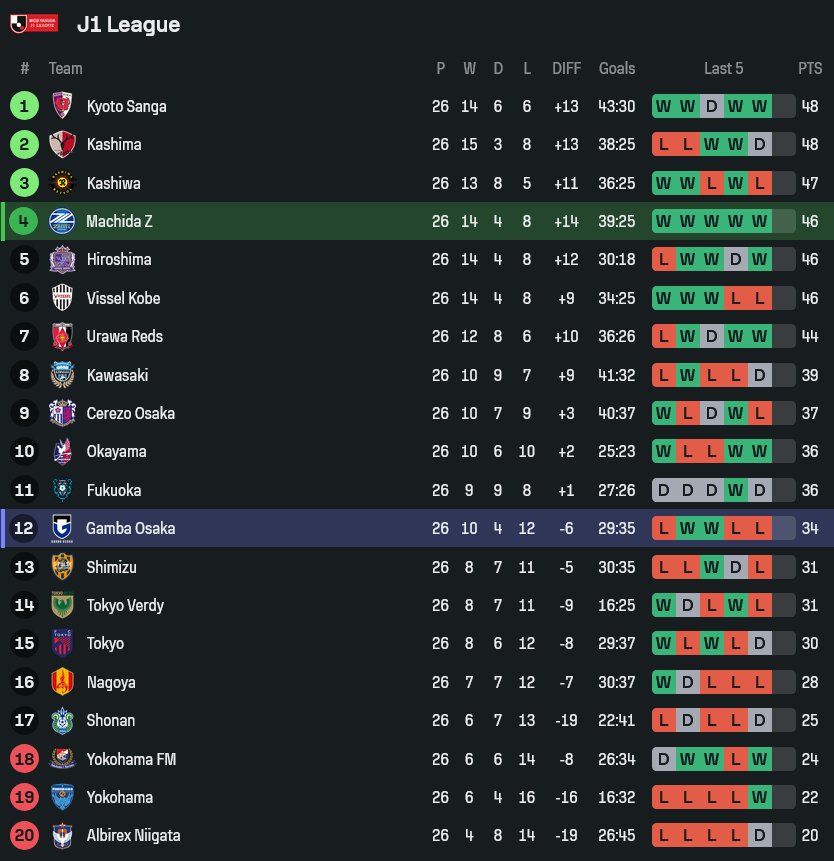The image size is (834, 861).
Task: Click the Urawa Reds team crest
Action: [62, 336]
